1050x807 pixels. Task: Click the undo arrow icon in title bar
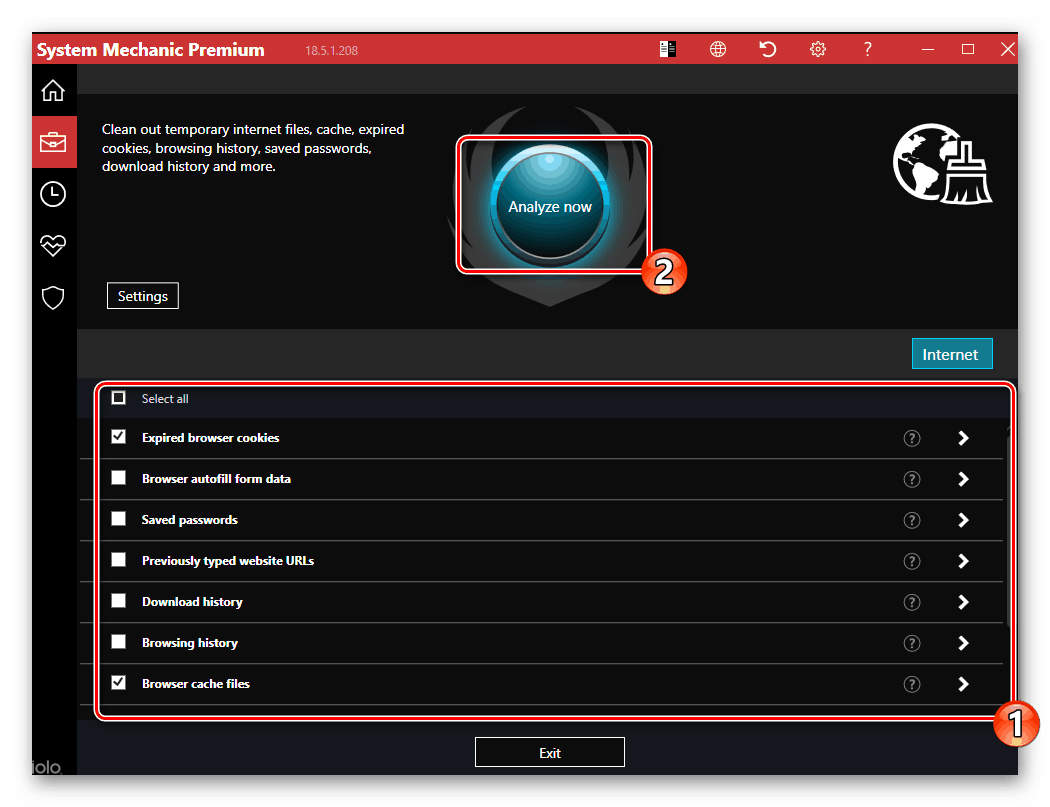click(x=767, y=49)
